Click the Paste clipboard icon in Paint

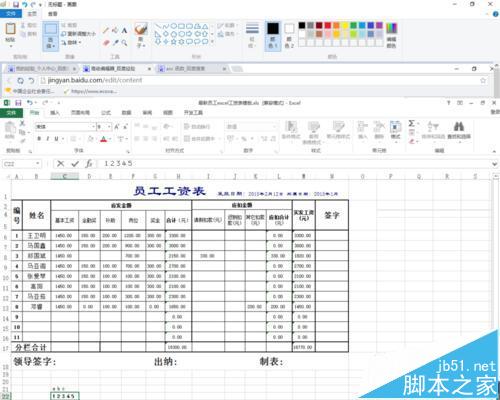[10, 29]
